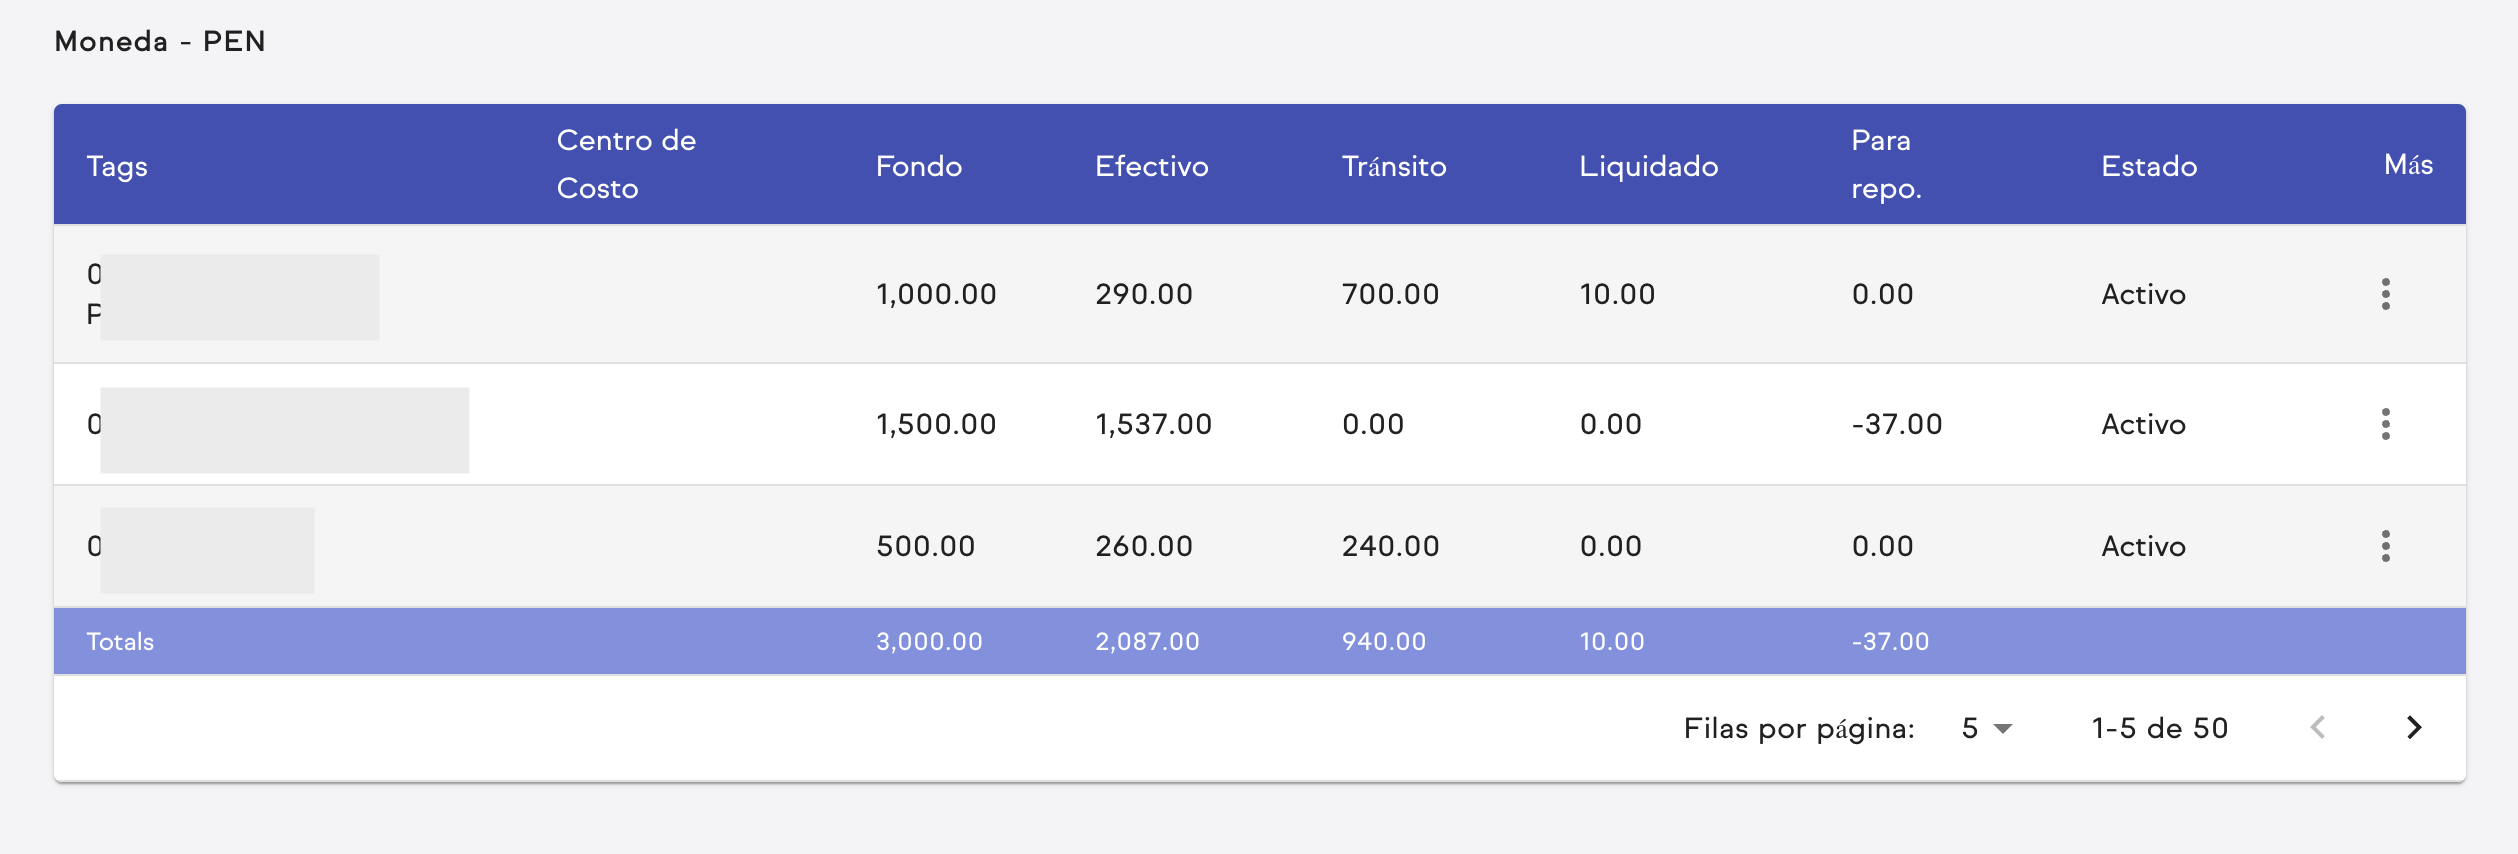This screenshot has height=854, width=2518.
Task: Open more options for the 1,000.00 fund row
Action: tap(2385, 294)
